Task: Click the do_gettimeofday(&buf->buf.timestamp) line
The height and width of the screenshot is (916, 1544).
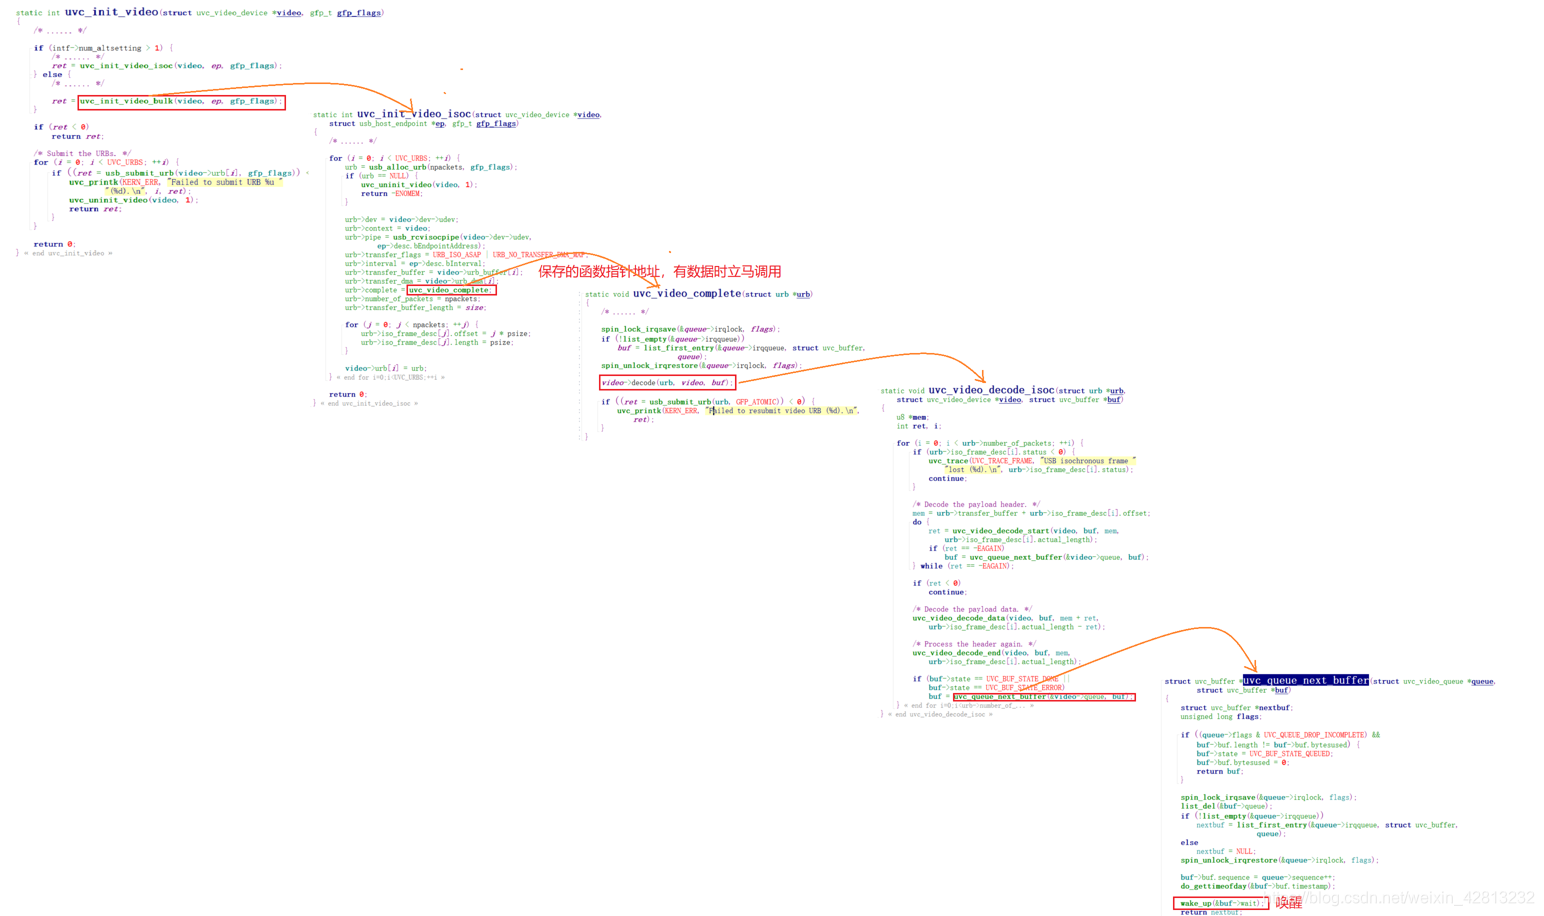Action: pos(1257,886)
